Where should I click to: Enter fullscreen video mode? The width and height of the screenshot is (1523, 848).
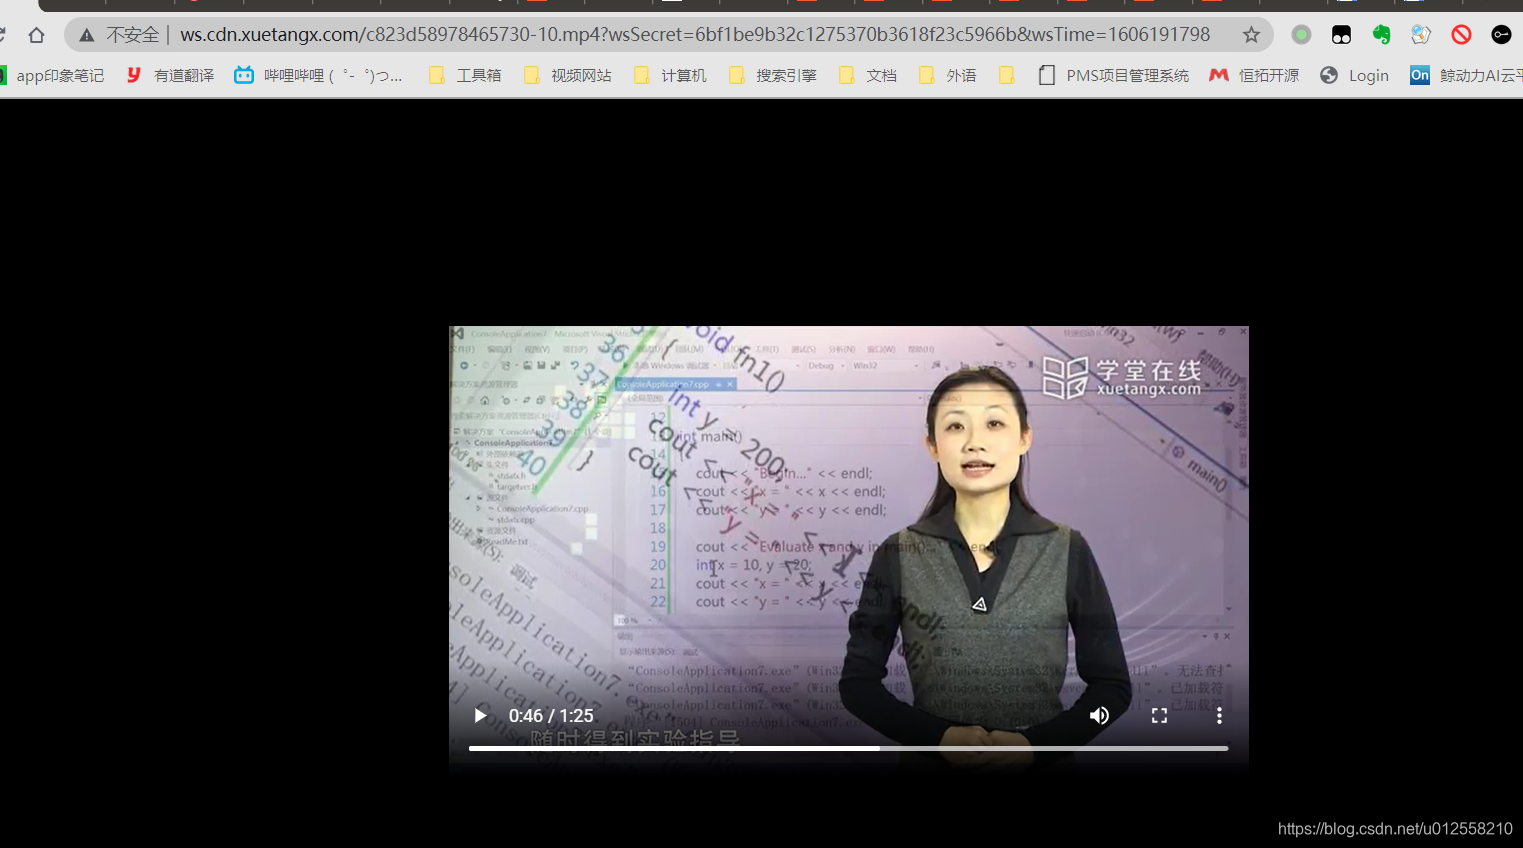[1159, 715]
